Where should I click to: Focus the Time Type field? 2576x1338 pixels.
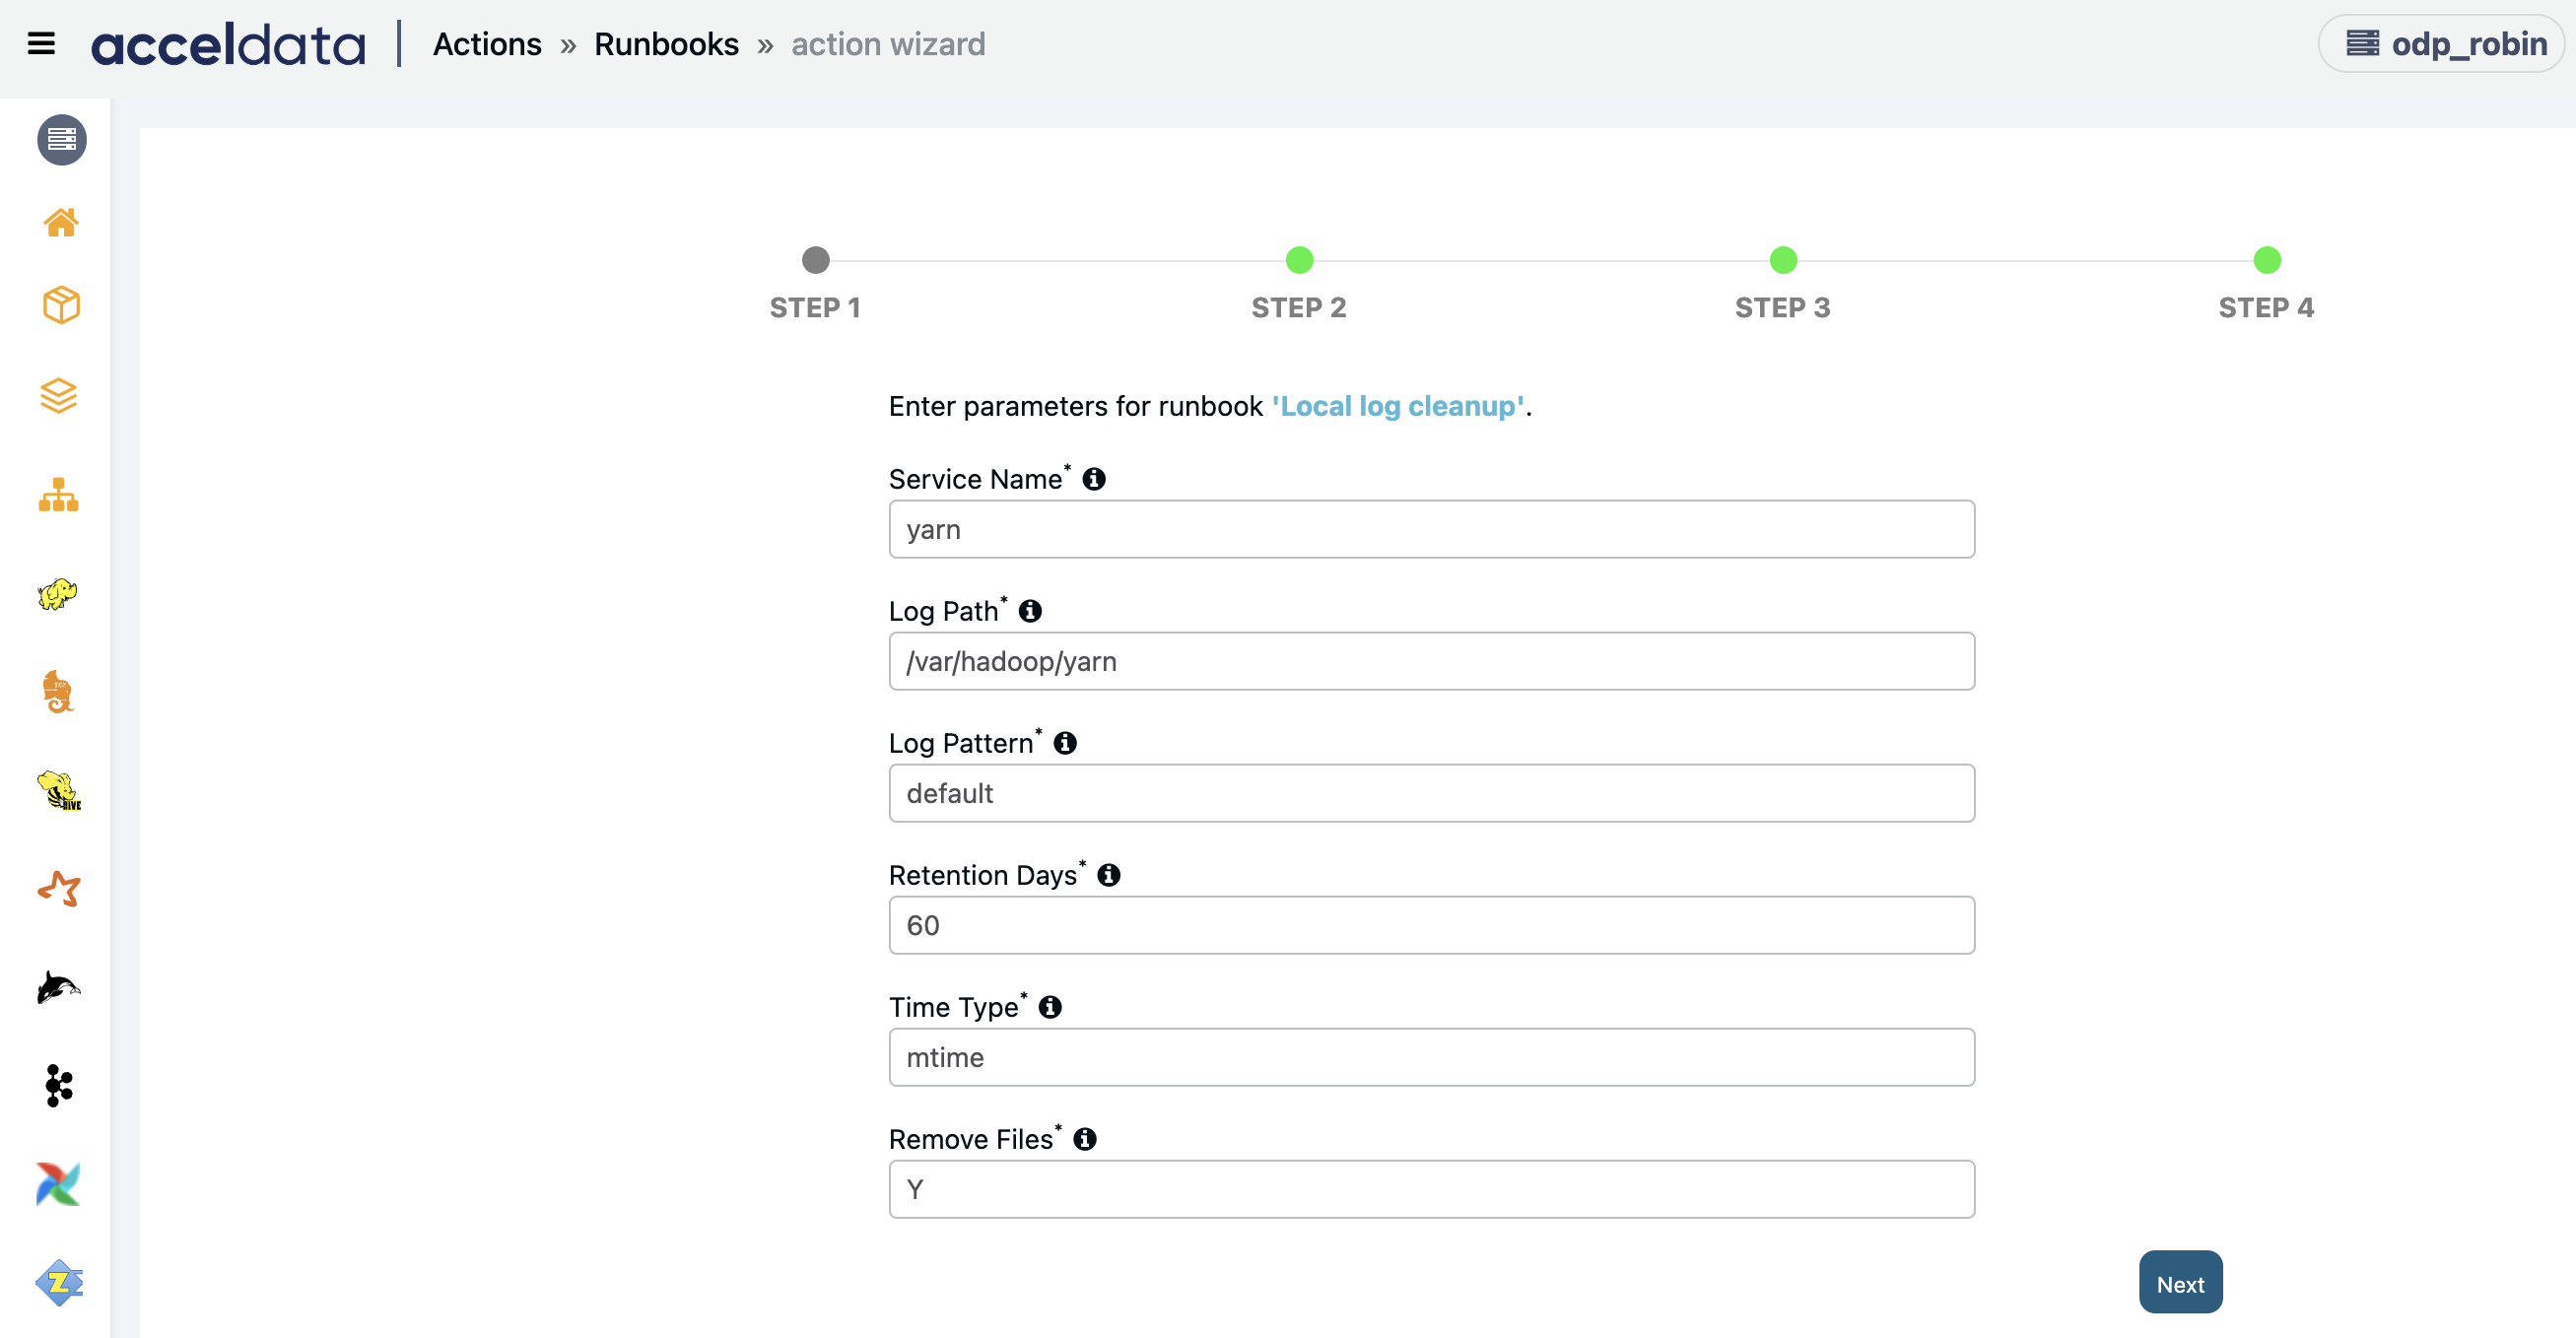[x=1431, y=1057]
